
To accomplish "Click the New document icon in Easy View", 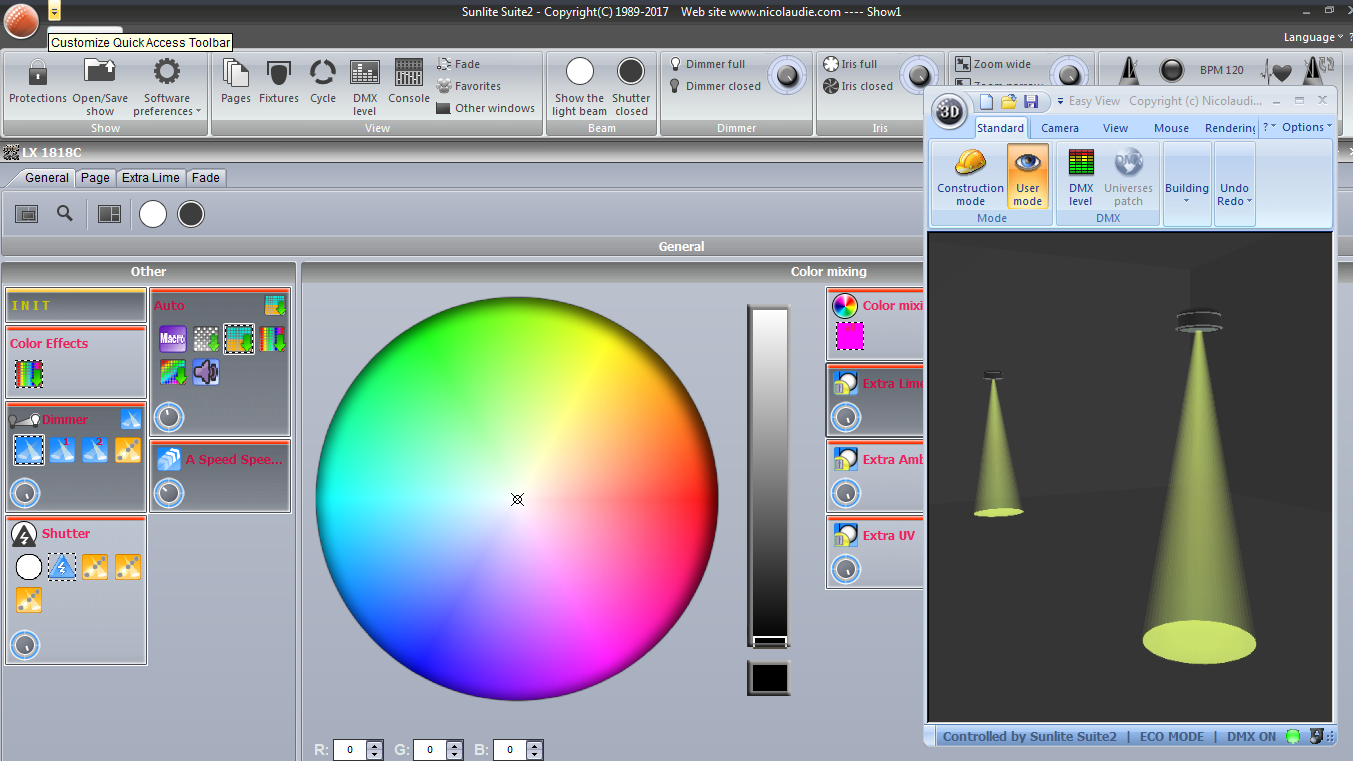I will coord(986,101).
